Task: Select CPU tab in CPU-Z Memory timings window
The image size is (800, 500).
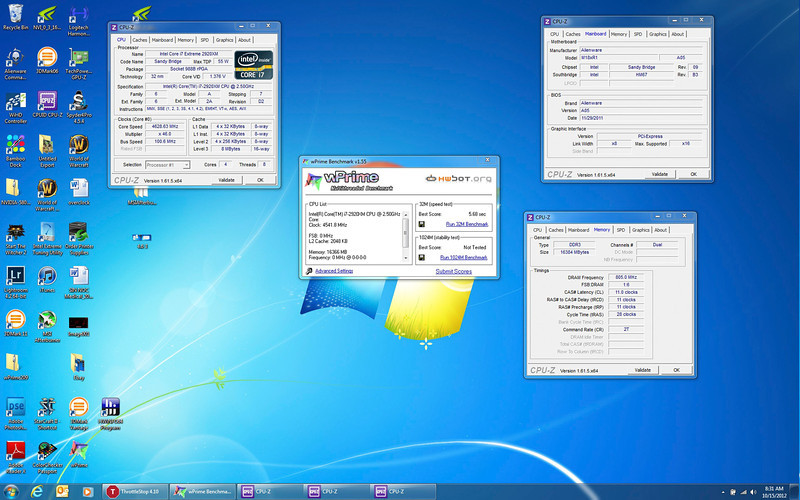Action: pos(537,230)
